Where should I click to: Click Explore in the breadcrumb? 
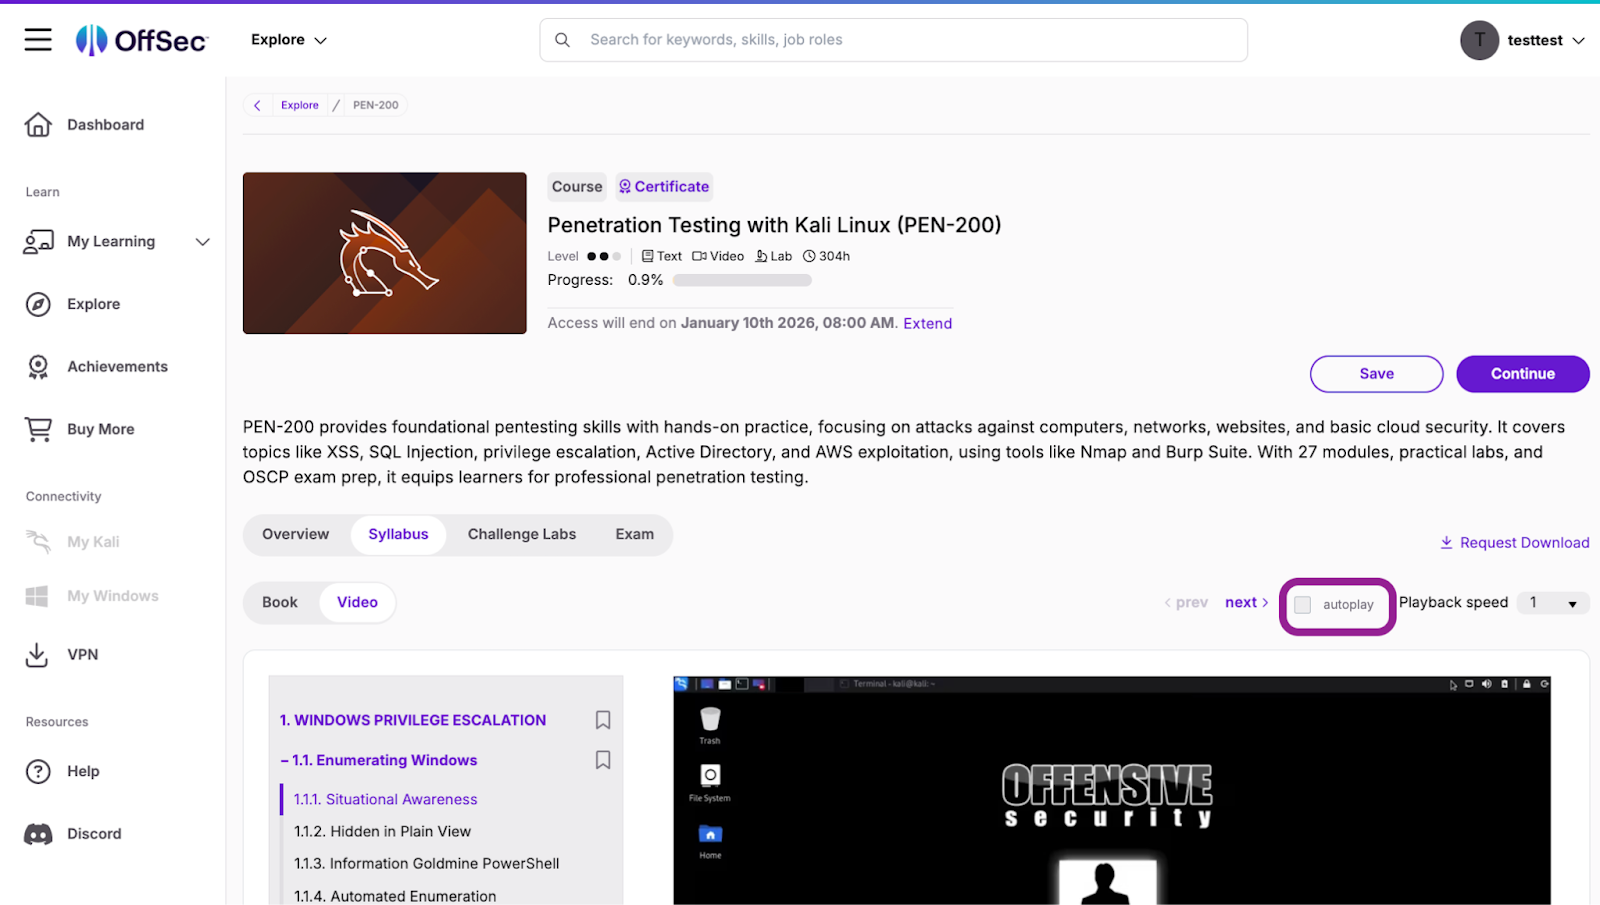click(300, 105)
